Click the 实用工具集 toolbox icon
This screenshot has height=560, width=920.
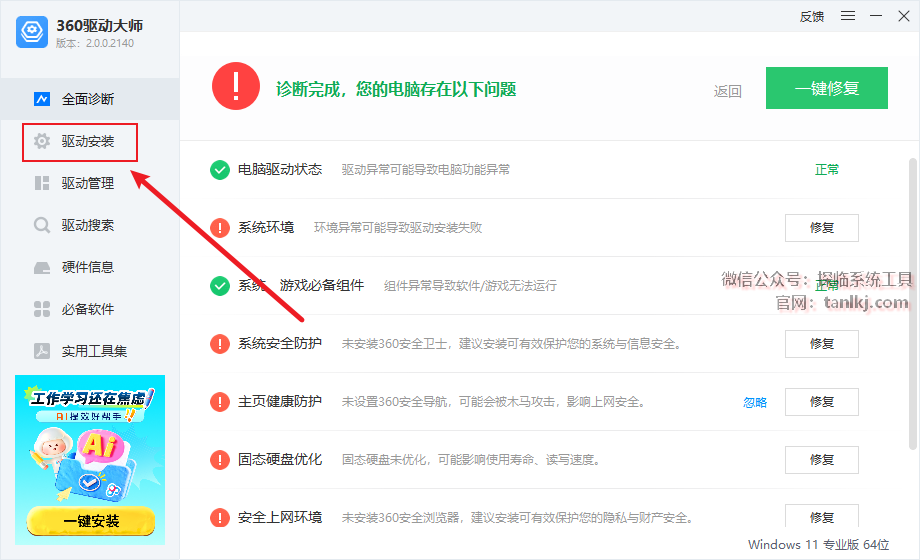(42, 351)
